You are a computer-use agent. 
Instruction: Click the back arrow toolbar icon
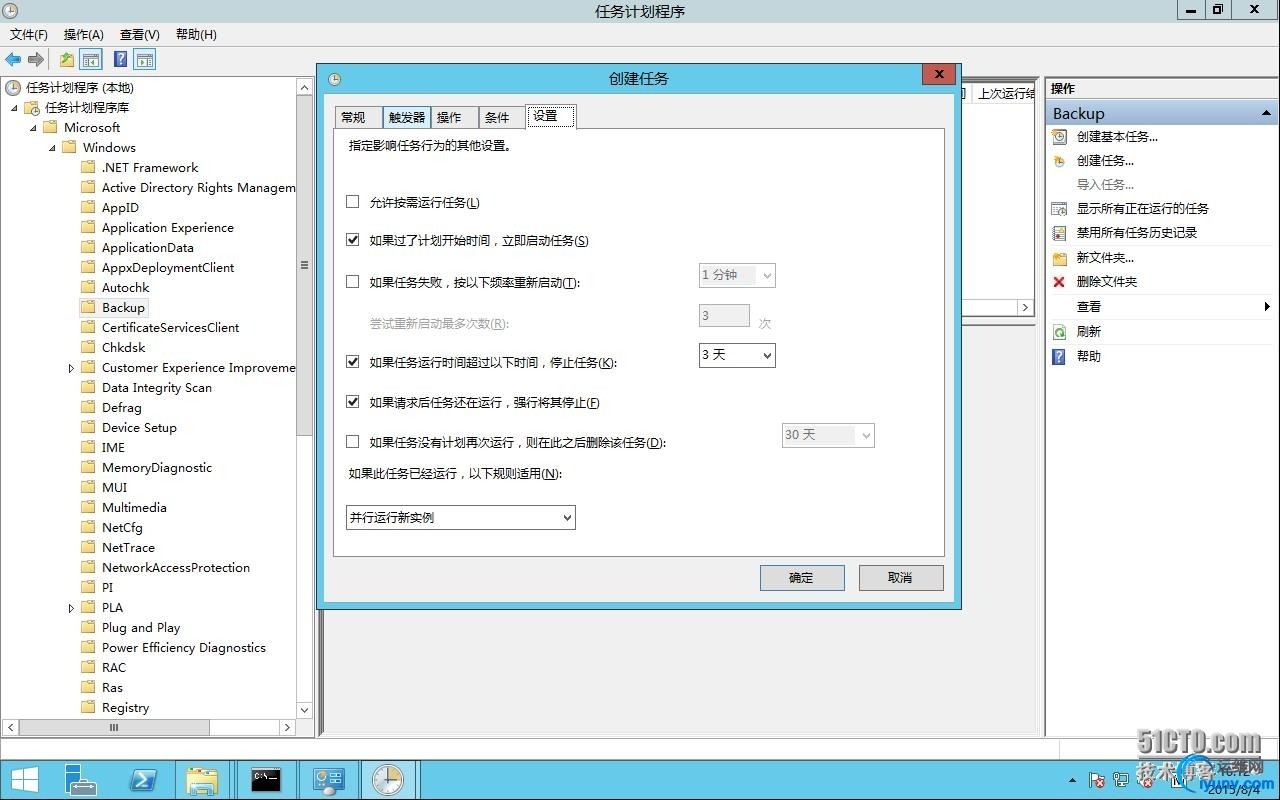[13, 60]
